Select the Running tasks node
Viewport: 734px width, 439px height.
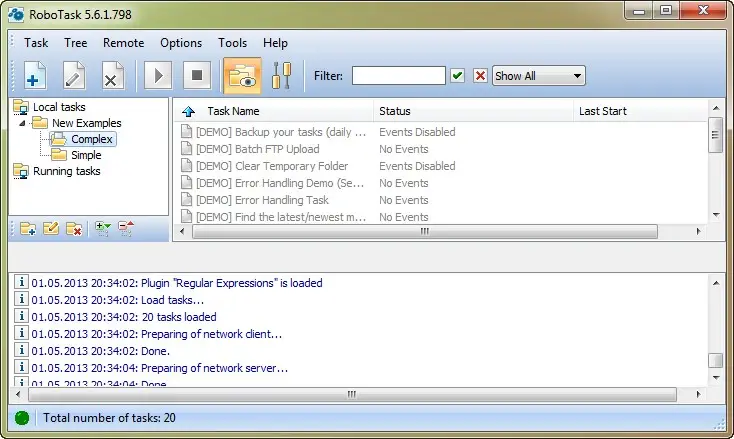(66, 171)
